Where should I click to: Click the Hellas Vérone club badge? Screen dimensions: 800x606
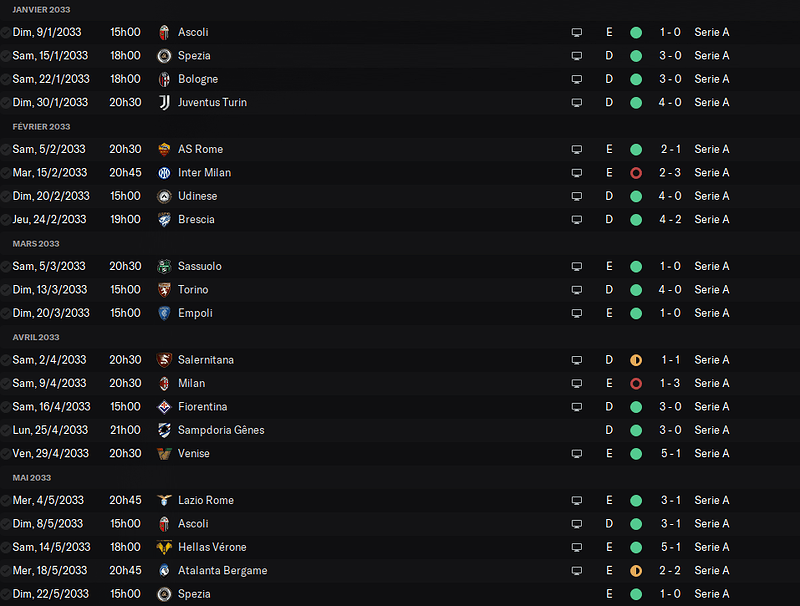tap(164, 547)
